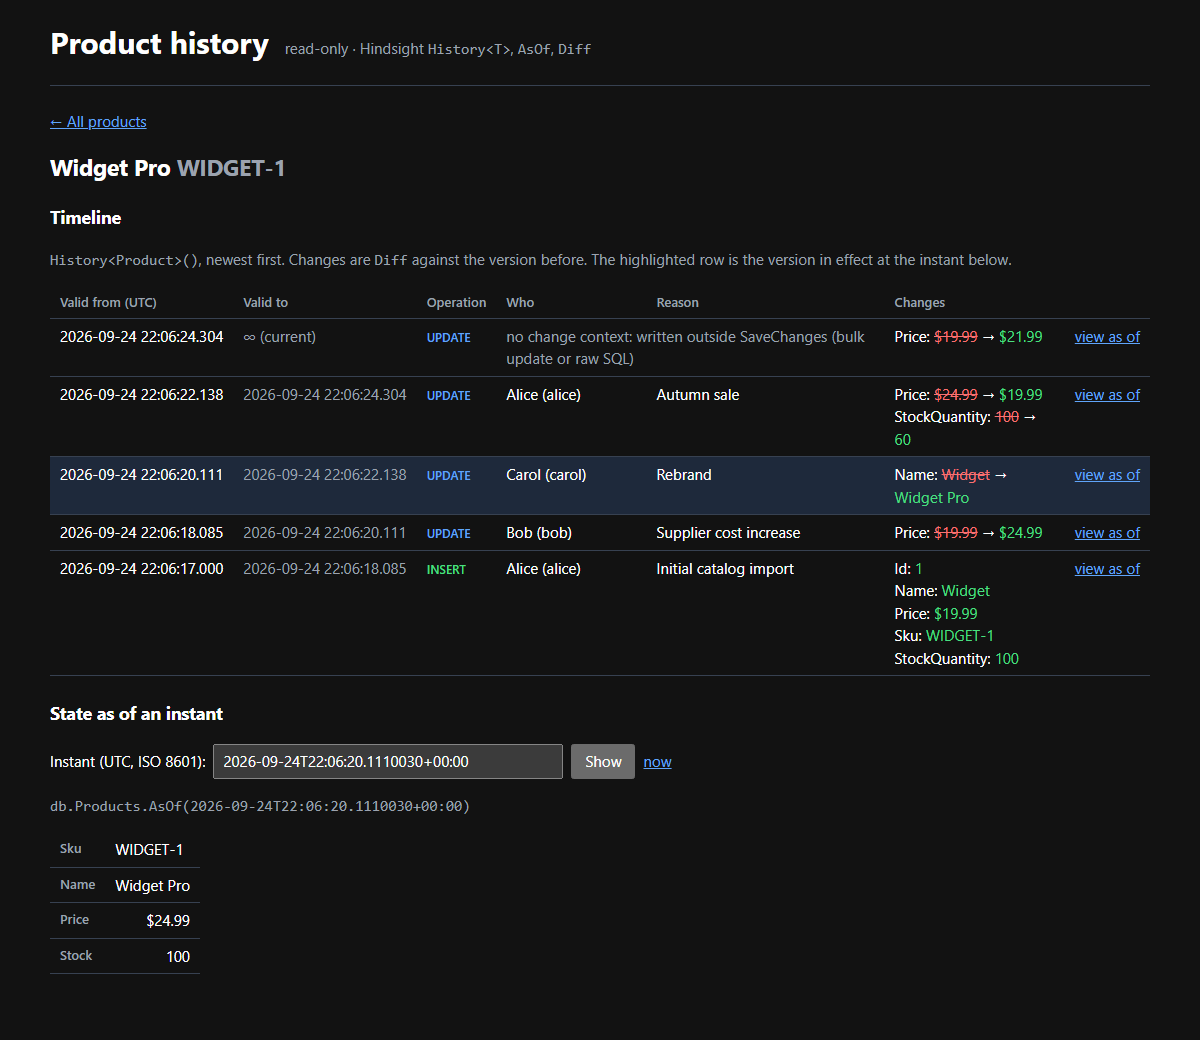Click the Product history page title

(x=160, y=44)
